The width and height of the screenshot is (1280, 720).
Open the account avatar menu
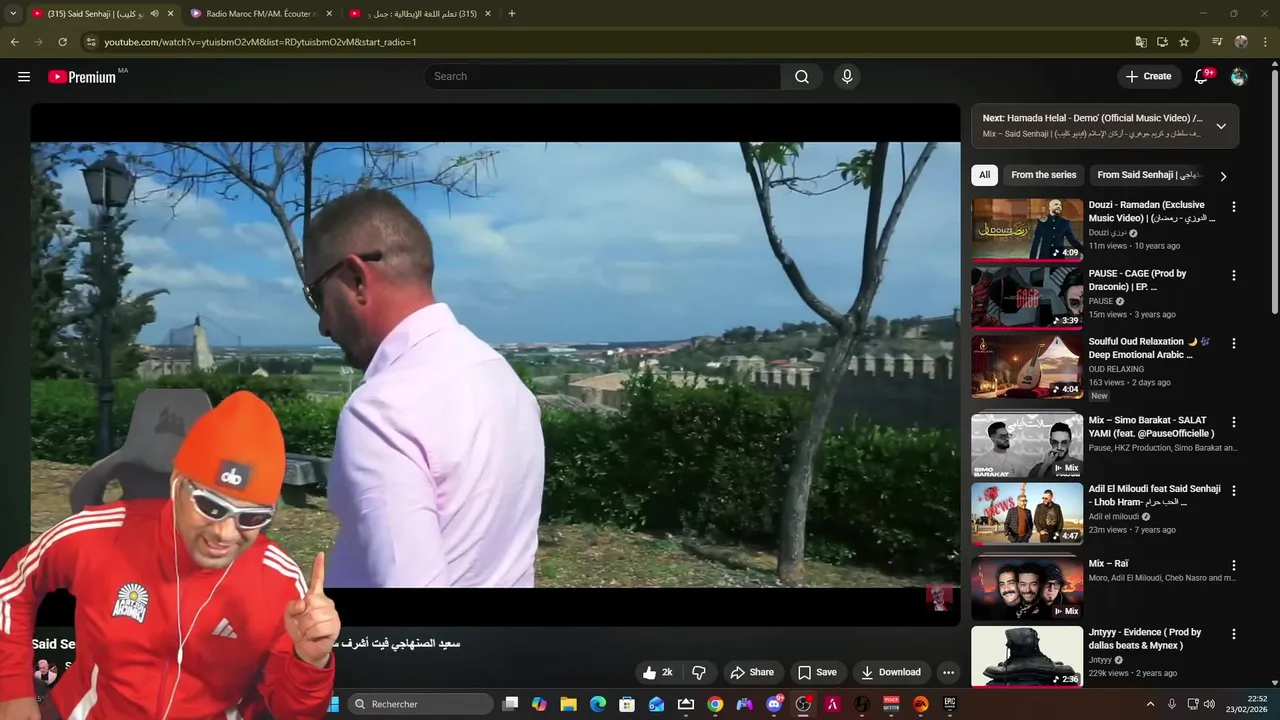(x=1239, y=76)
